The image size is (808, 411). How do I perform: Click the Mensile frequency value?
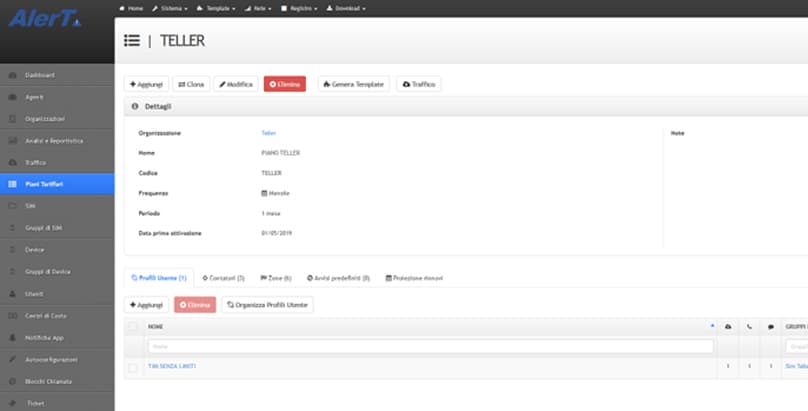[x=276, y=193]
